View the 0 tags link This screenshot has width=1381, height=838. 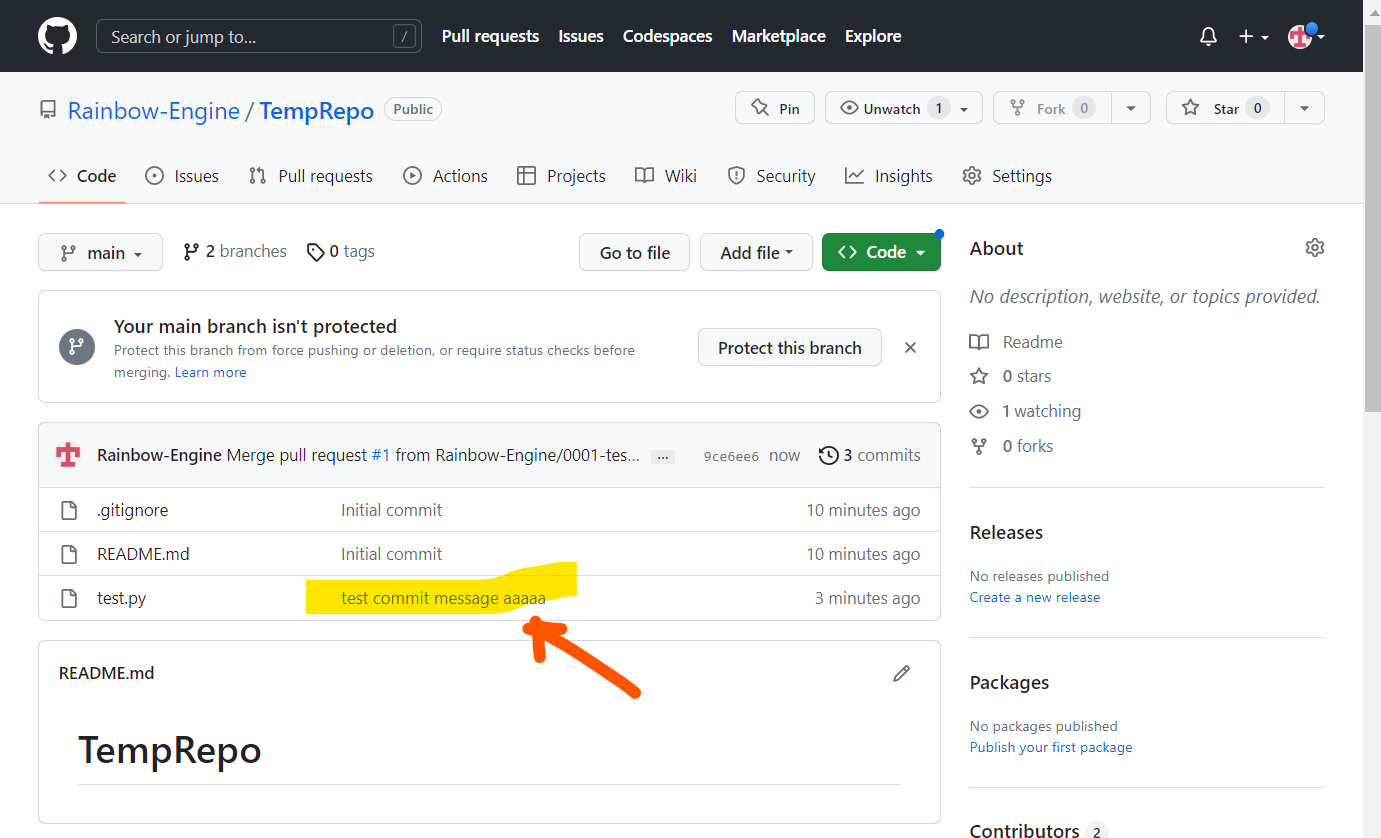pyautogui.click(x=341, y=252)
